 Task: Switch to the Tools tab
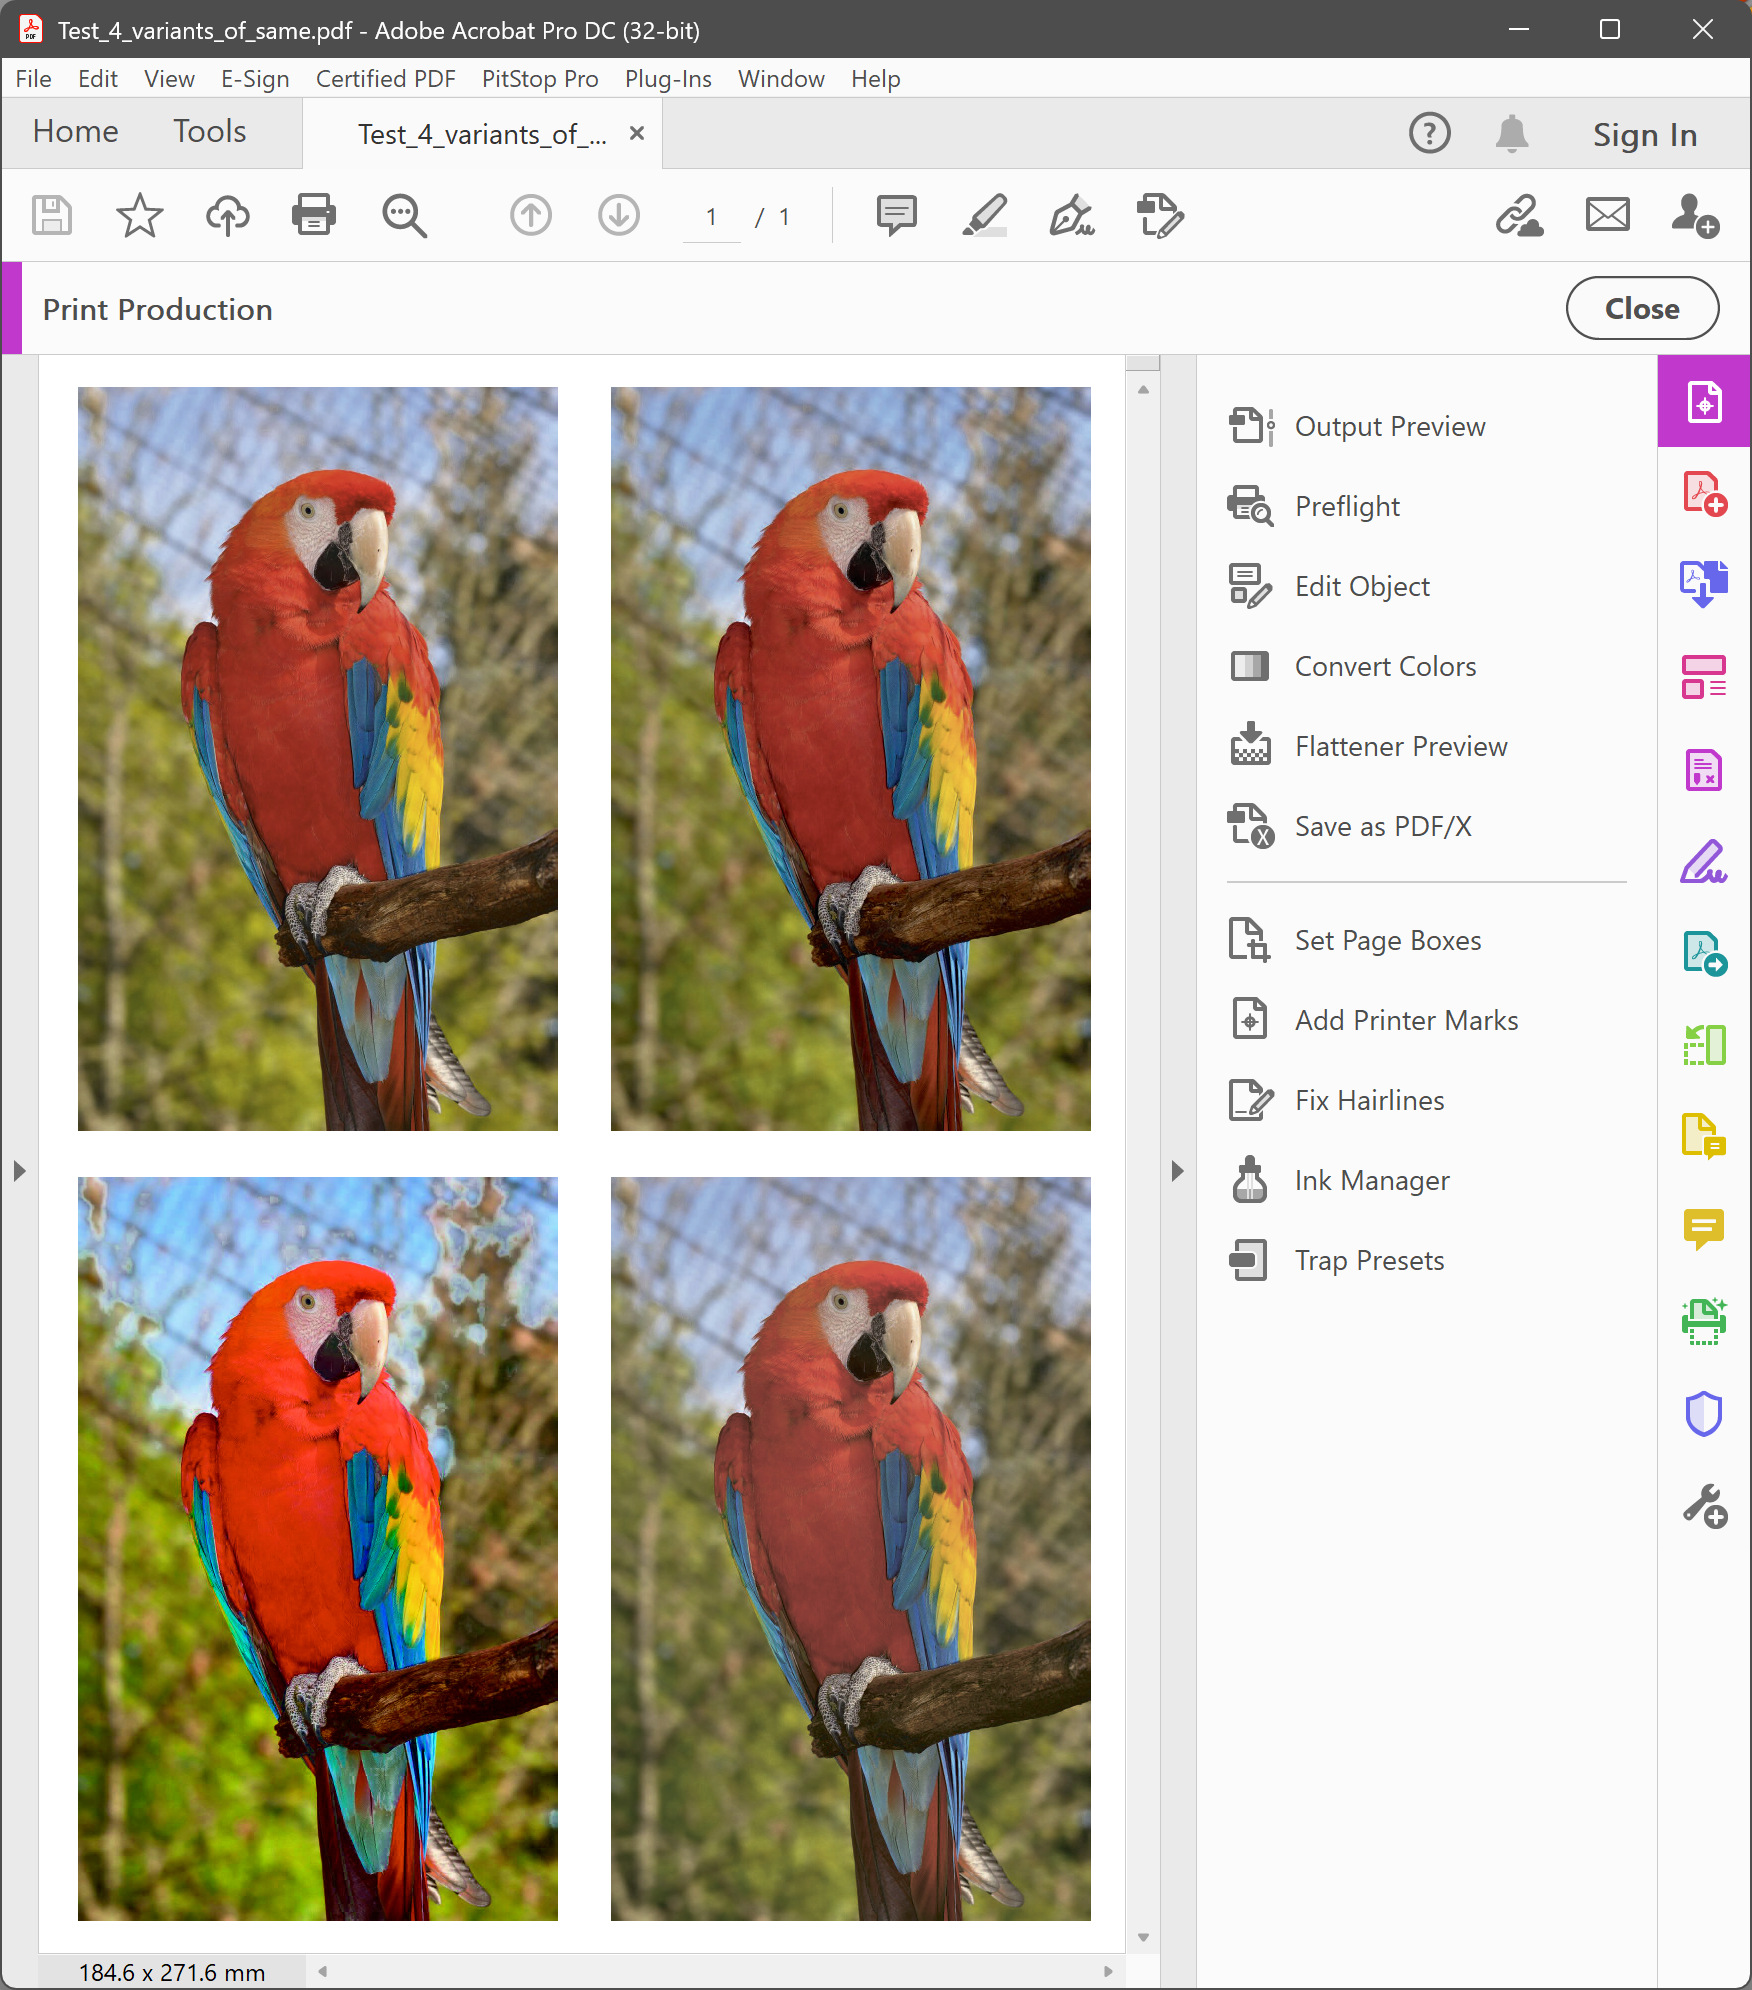(x=209, y=131)
